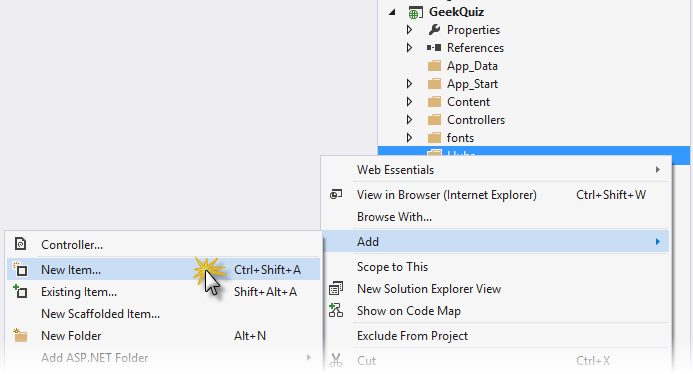693x374 pixels.
Task: Select the App_Data folder
Action: tap(472, 66)
